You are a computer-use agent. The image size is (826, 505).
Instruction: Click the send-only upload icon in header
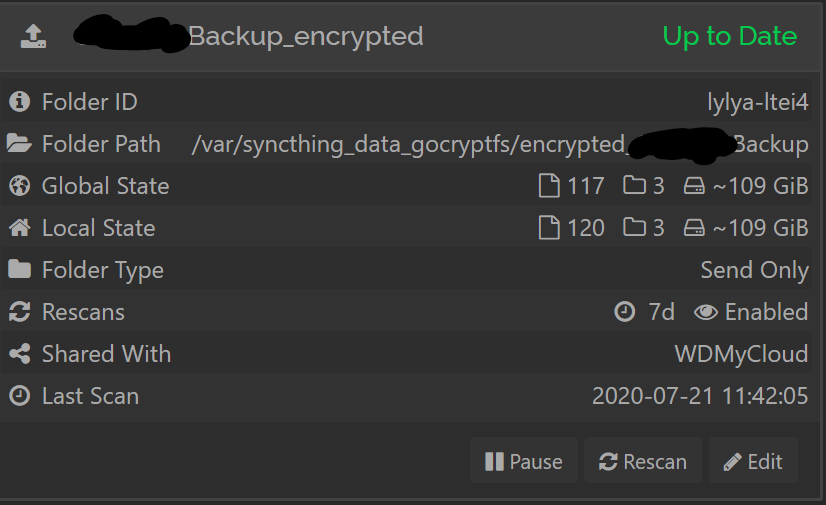pos(33,36)
